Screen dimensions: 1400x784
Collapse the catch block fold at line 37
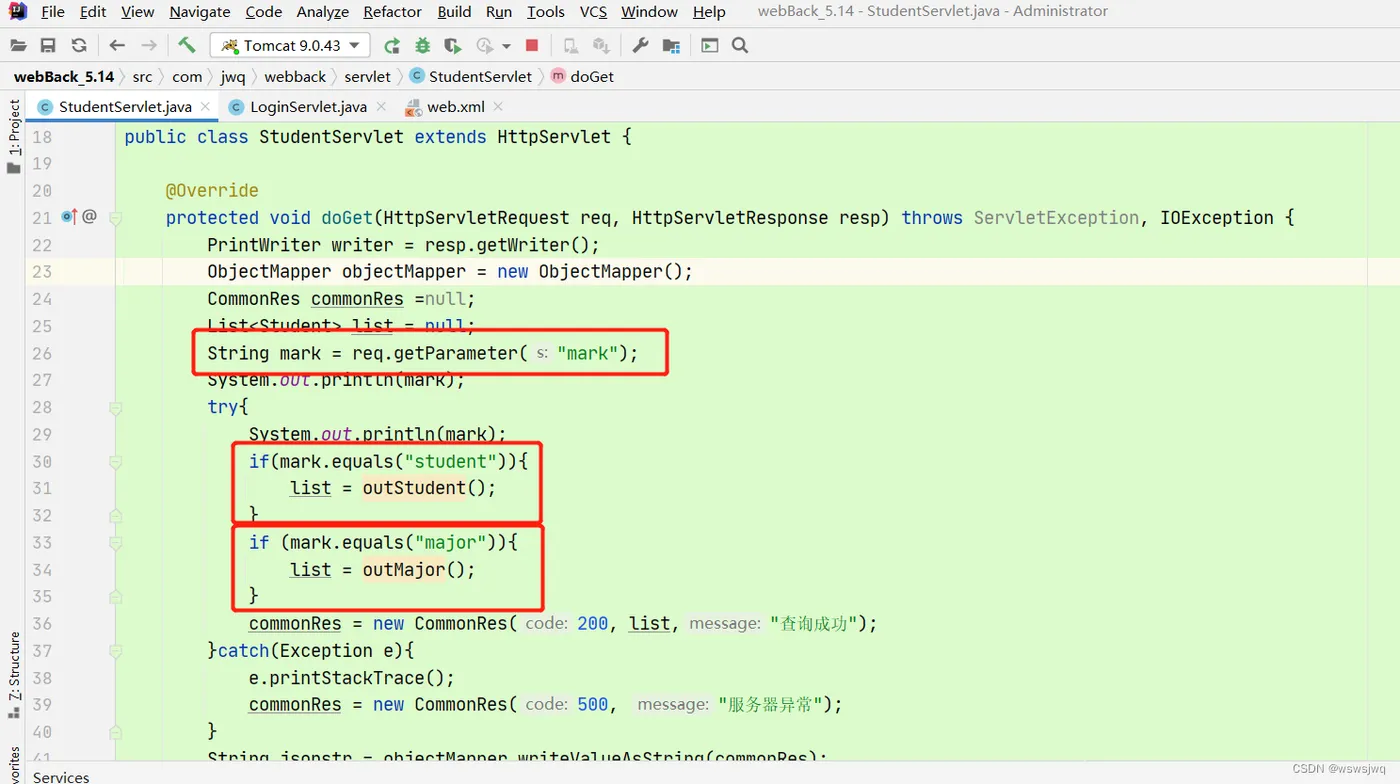(x=115, y=651)
